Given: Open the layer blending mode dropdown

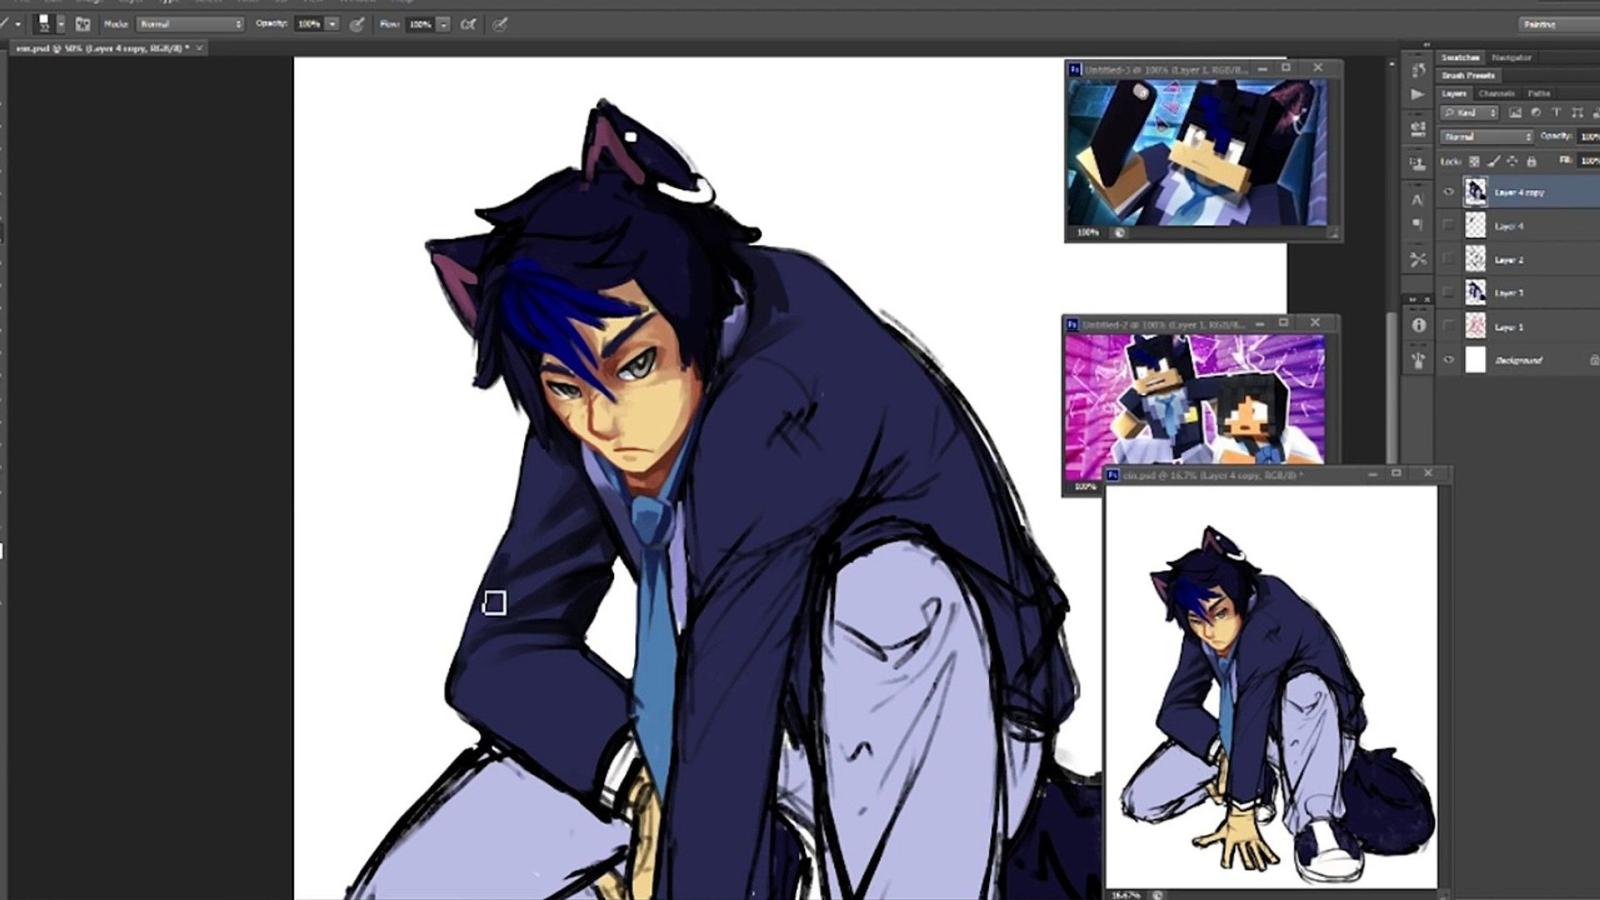Looking at the screenshot, I should coord(1487,135).
